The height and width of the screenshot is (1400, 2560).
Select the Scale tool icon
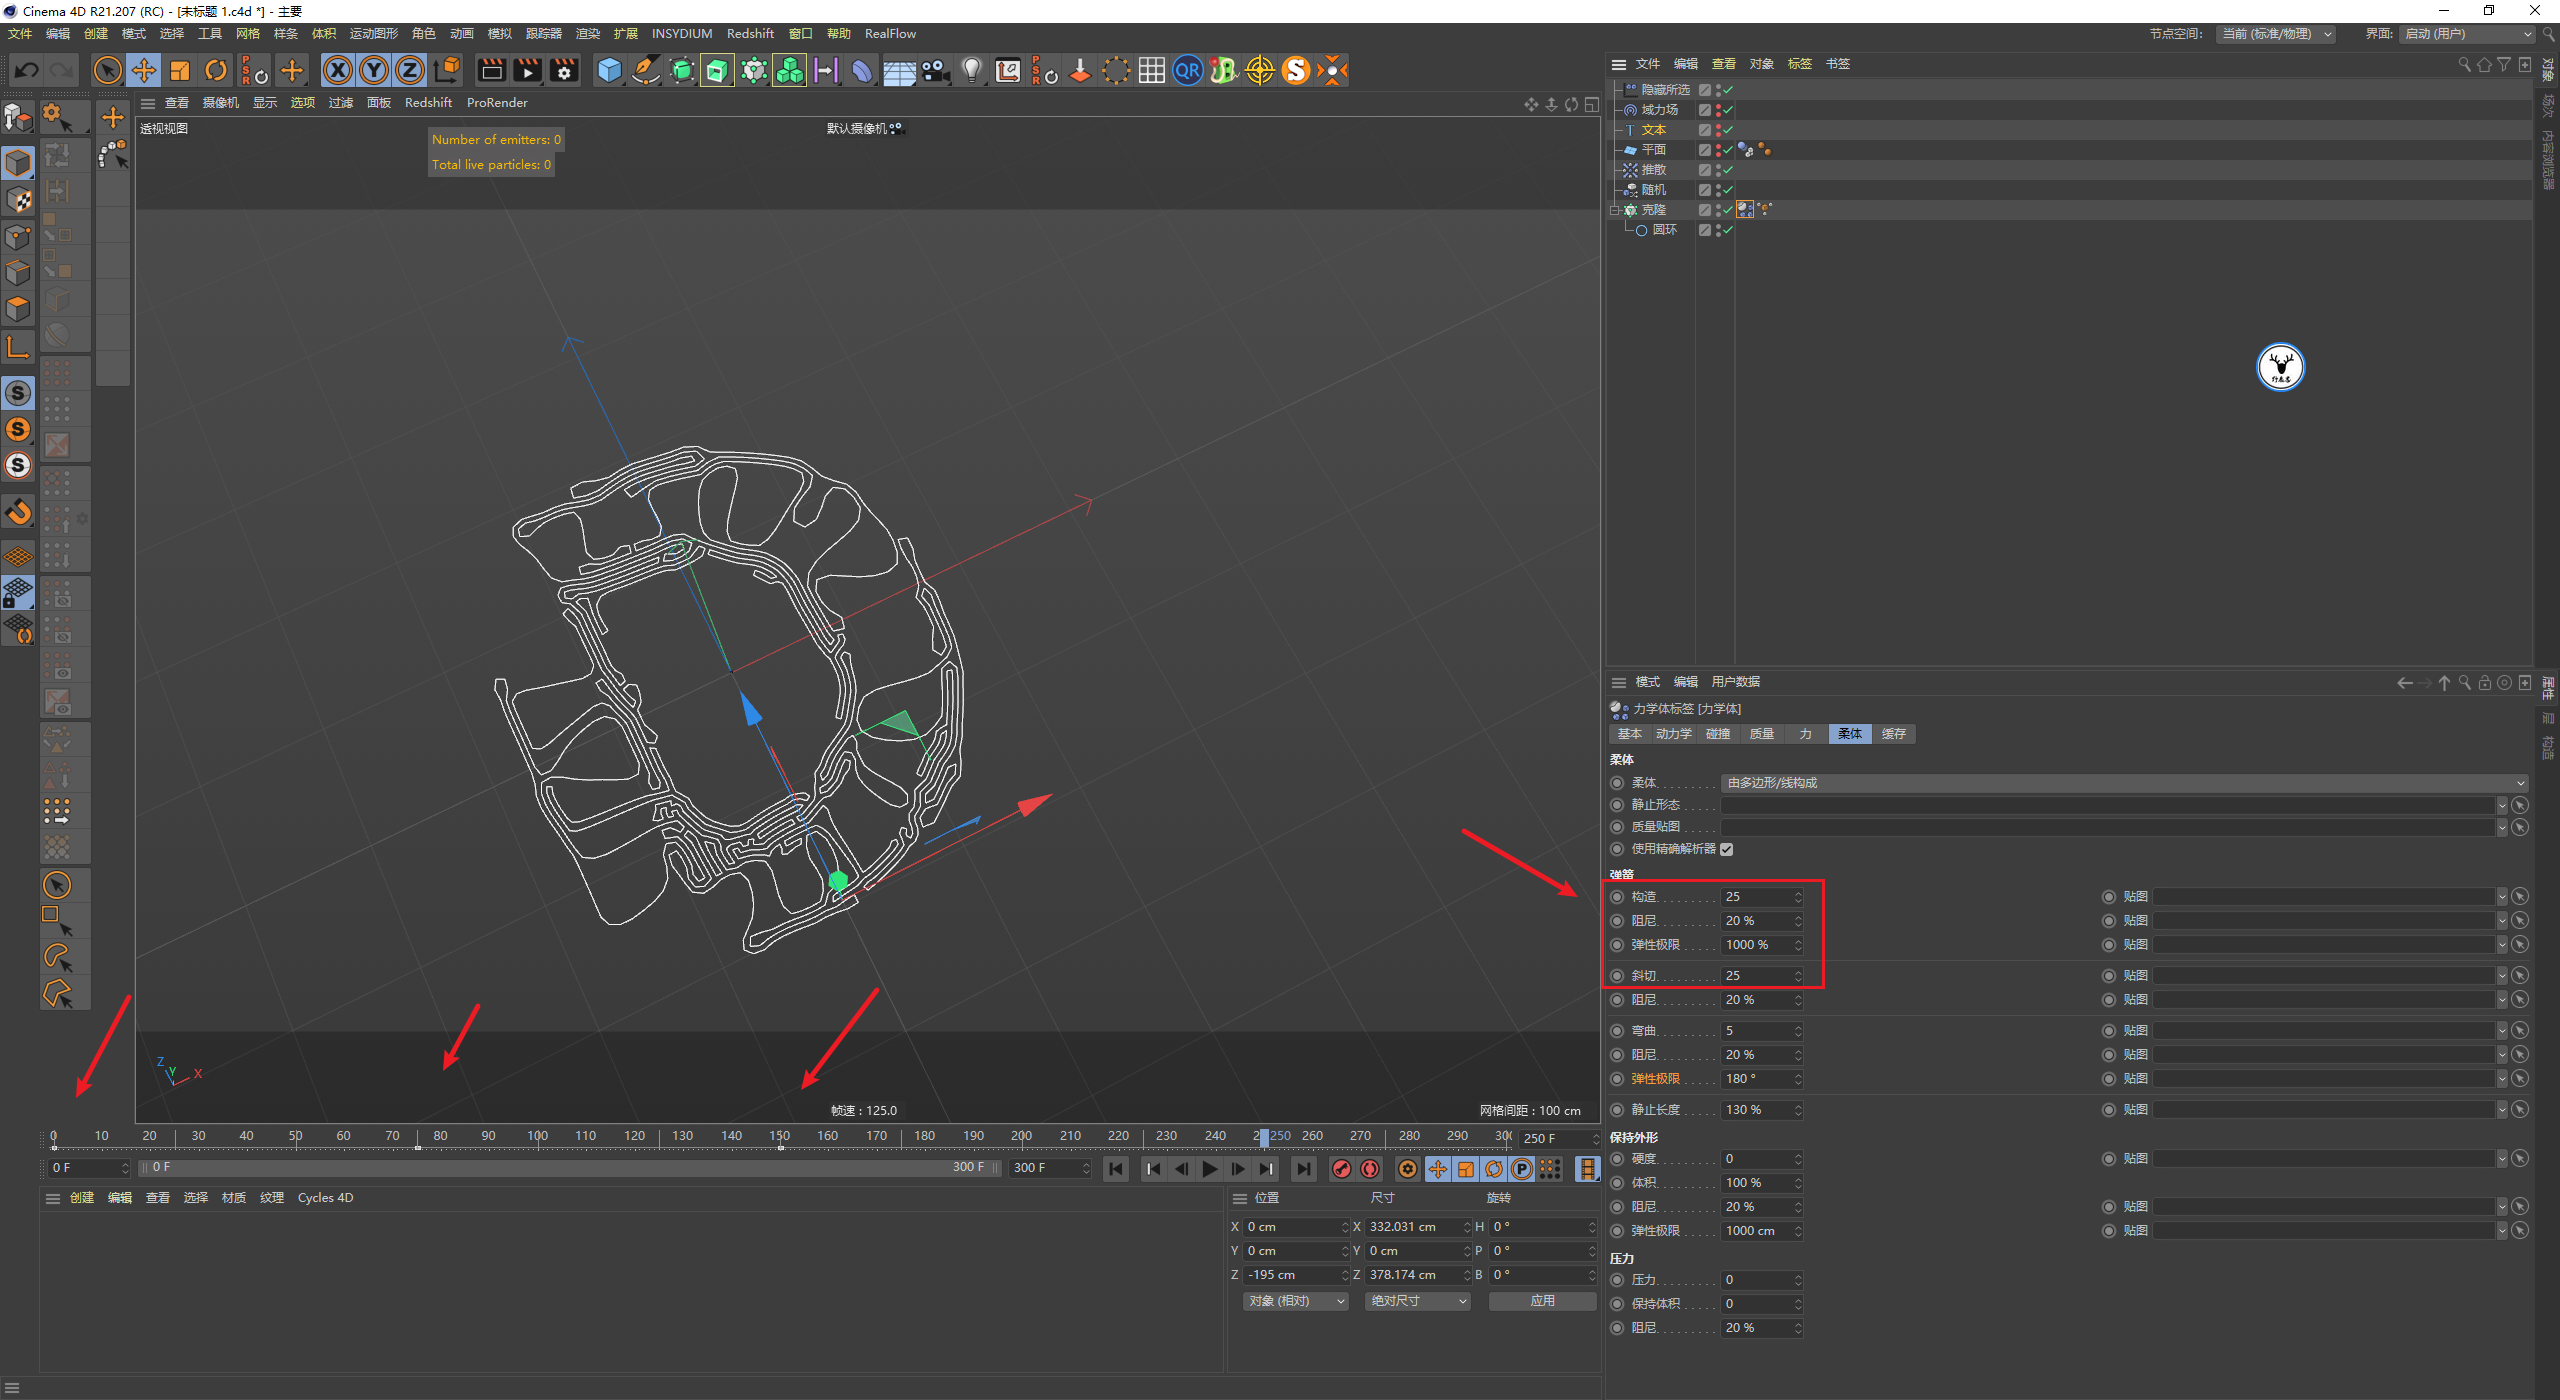[180, 70]
